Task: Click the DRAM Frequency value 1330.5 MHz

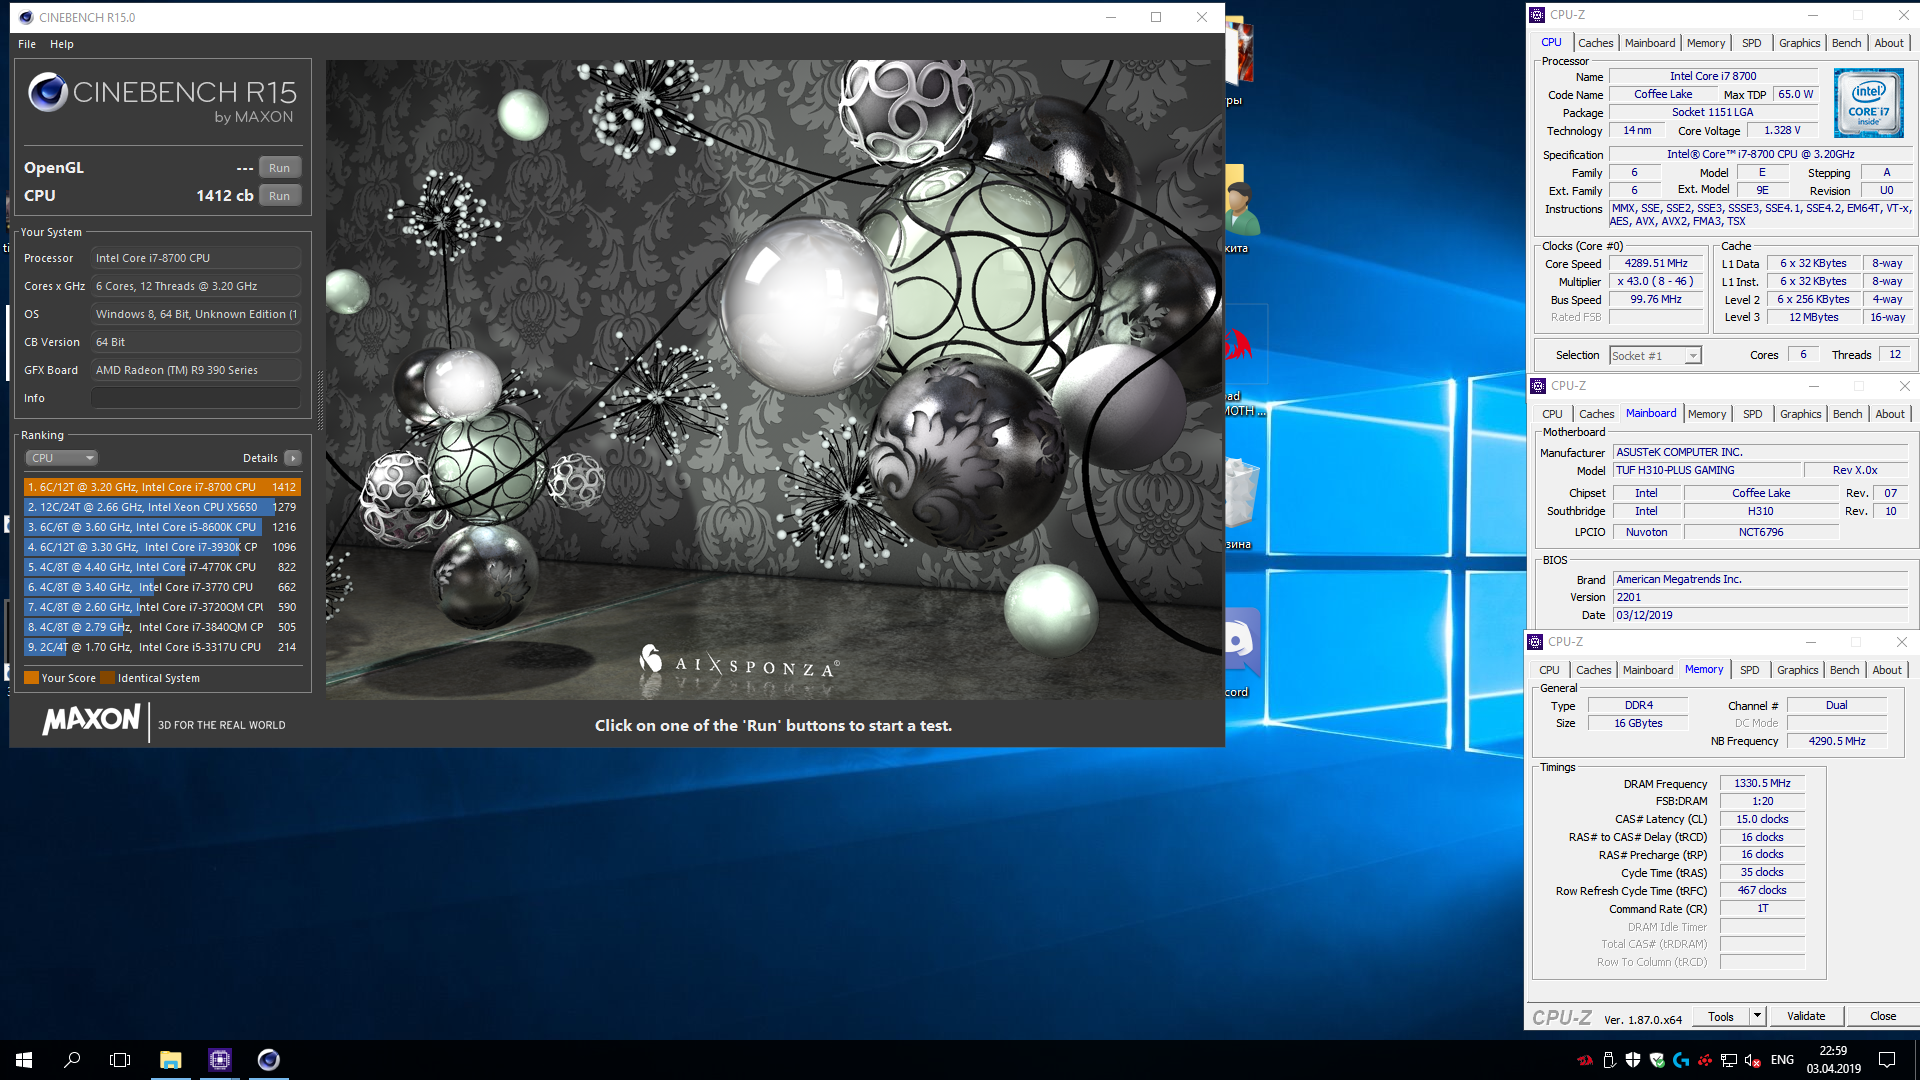Action: (x=1762, y=784)
